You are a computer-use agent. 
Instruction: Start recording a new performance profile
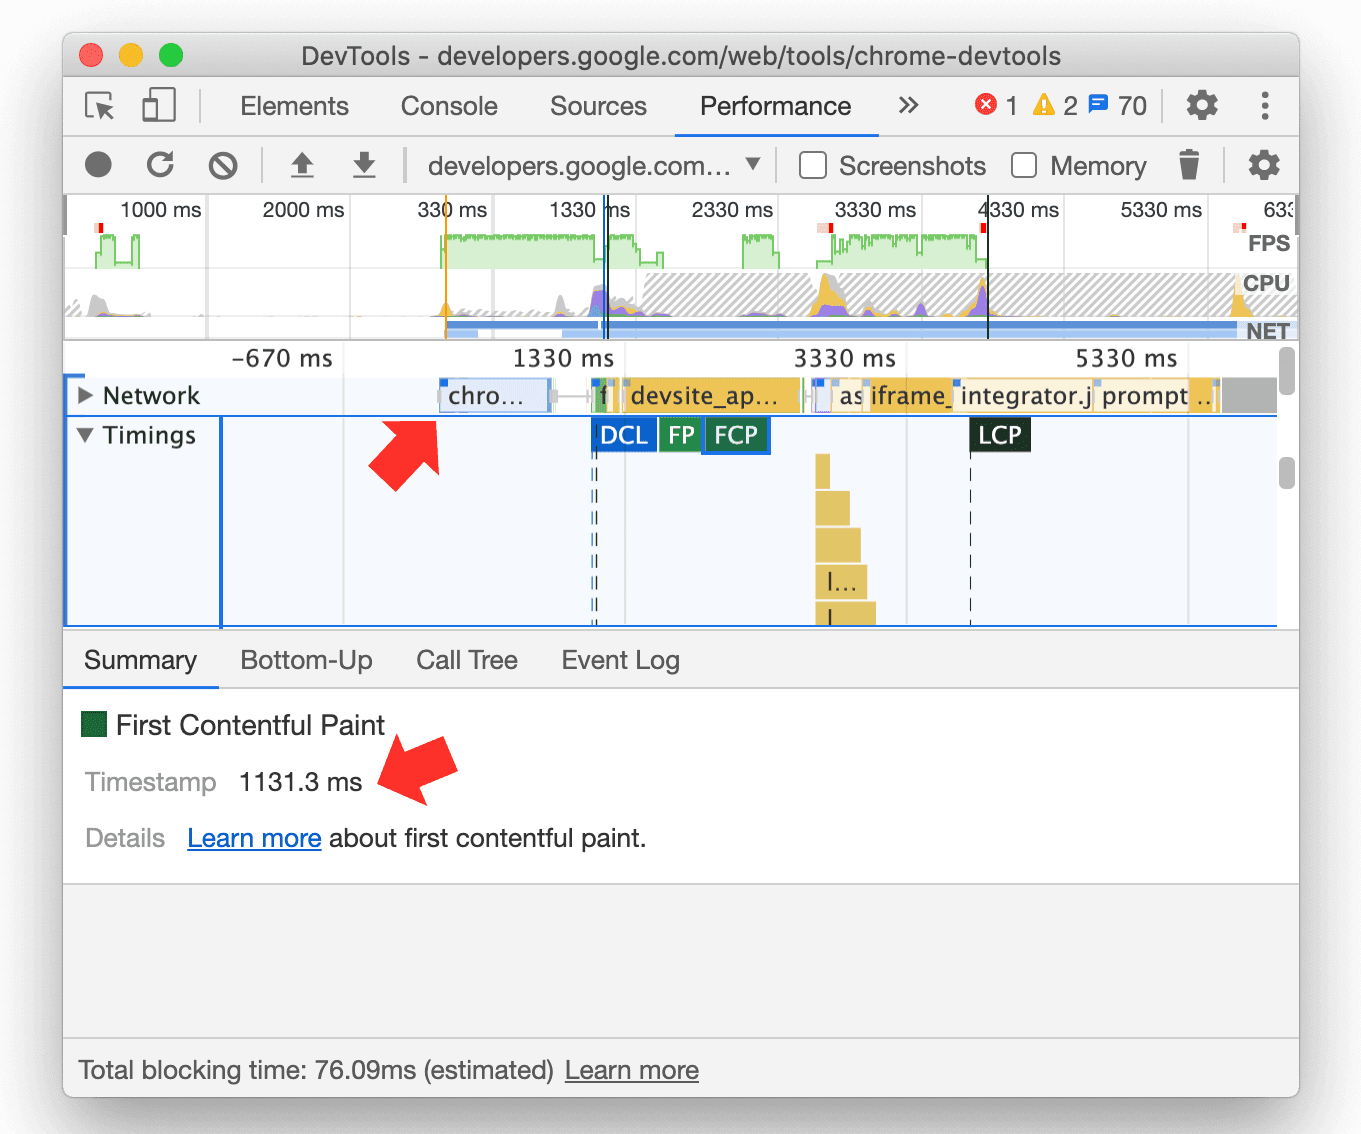98,165
